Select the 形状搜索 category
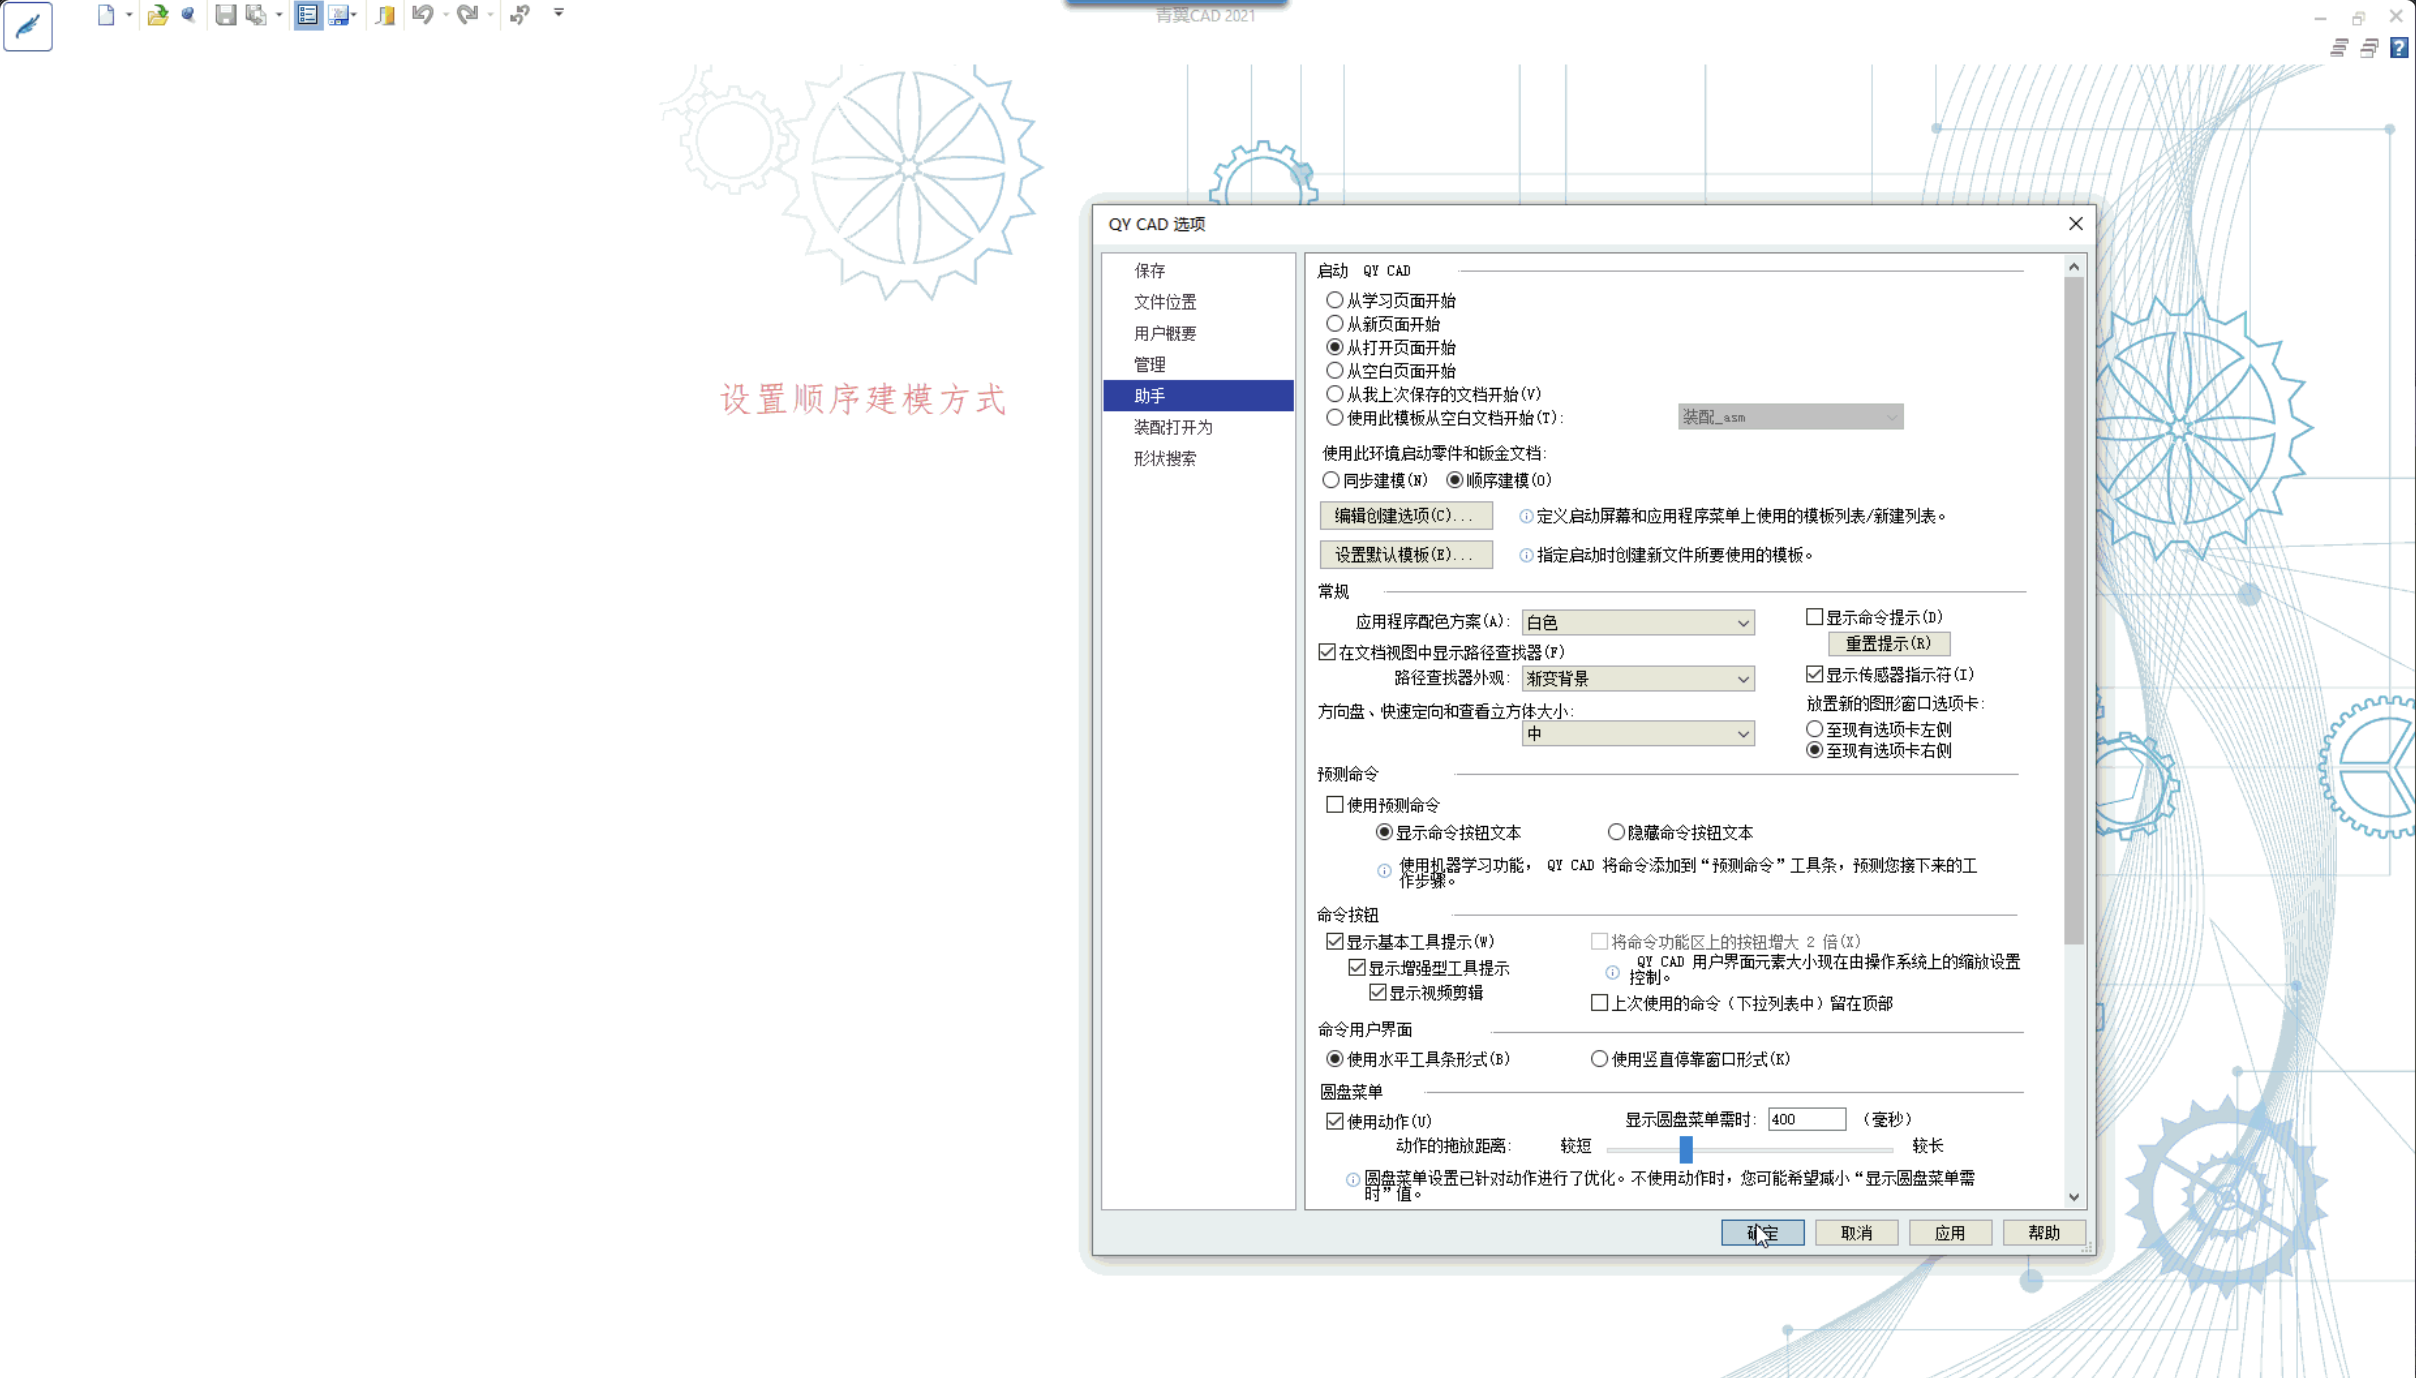Screen dimensions: 2416x1378 (1198, 458)
